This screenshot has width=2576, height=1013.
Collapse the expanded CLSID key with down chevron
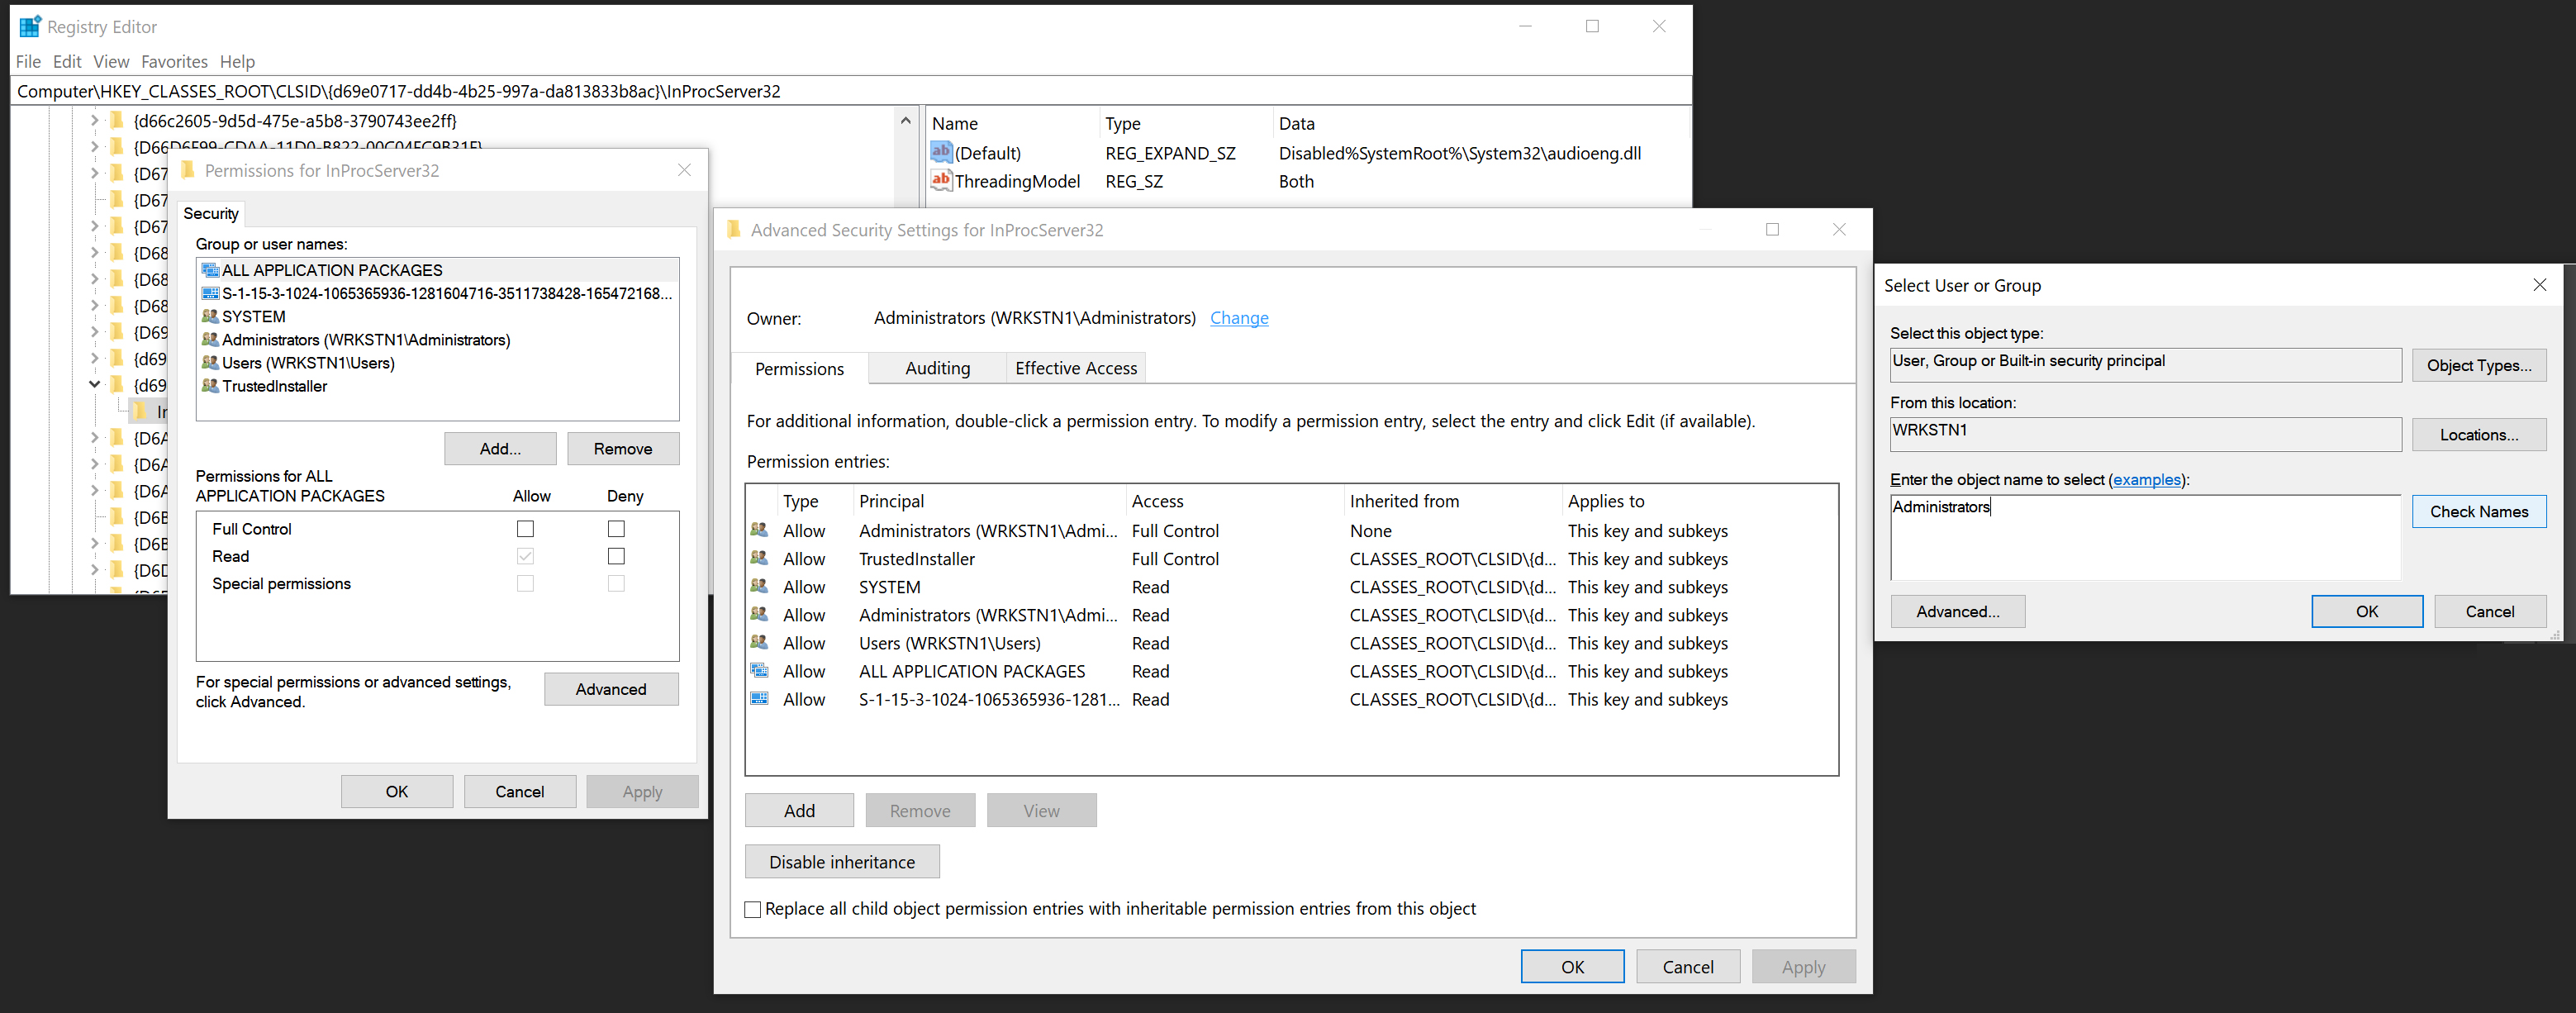[94, 384]
